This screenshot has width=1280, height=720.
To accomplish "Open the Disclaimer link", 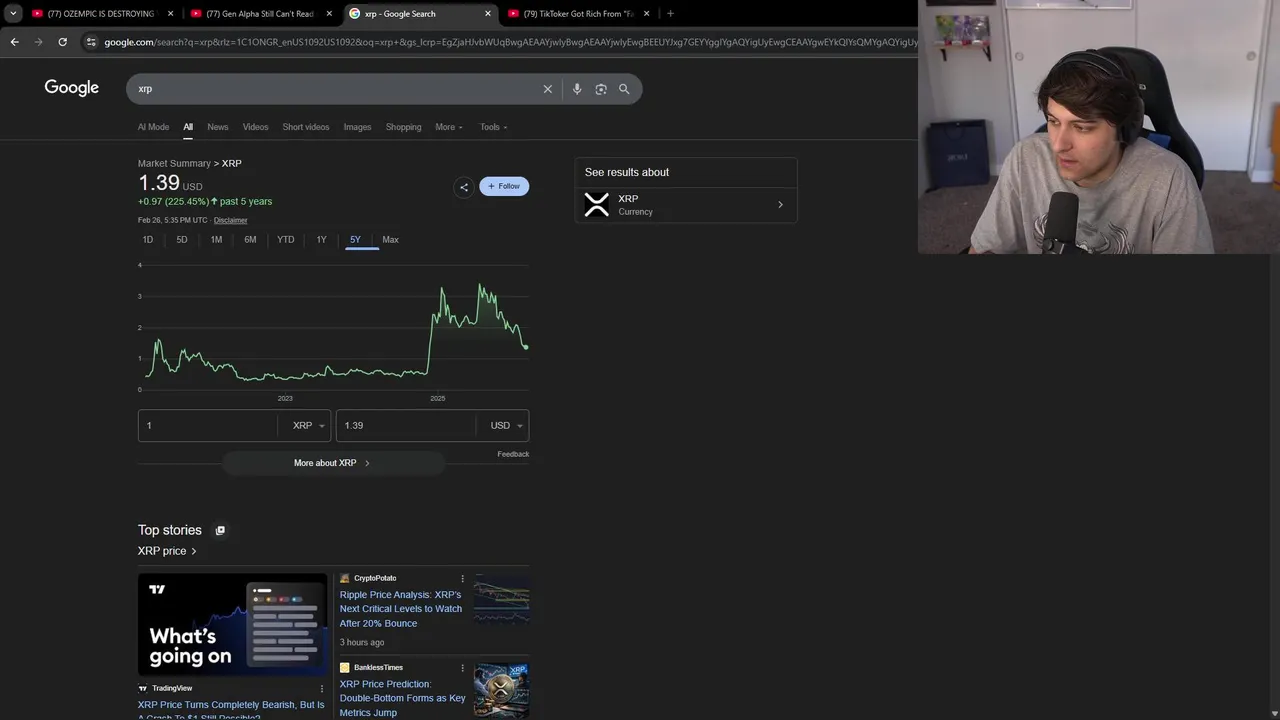I will point(230,220).
